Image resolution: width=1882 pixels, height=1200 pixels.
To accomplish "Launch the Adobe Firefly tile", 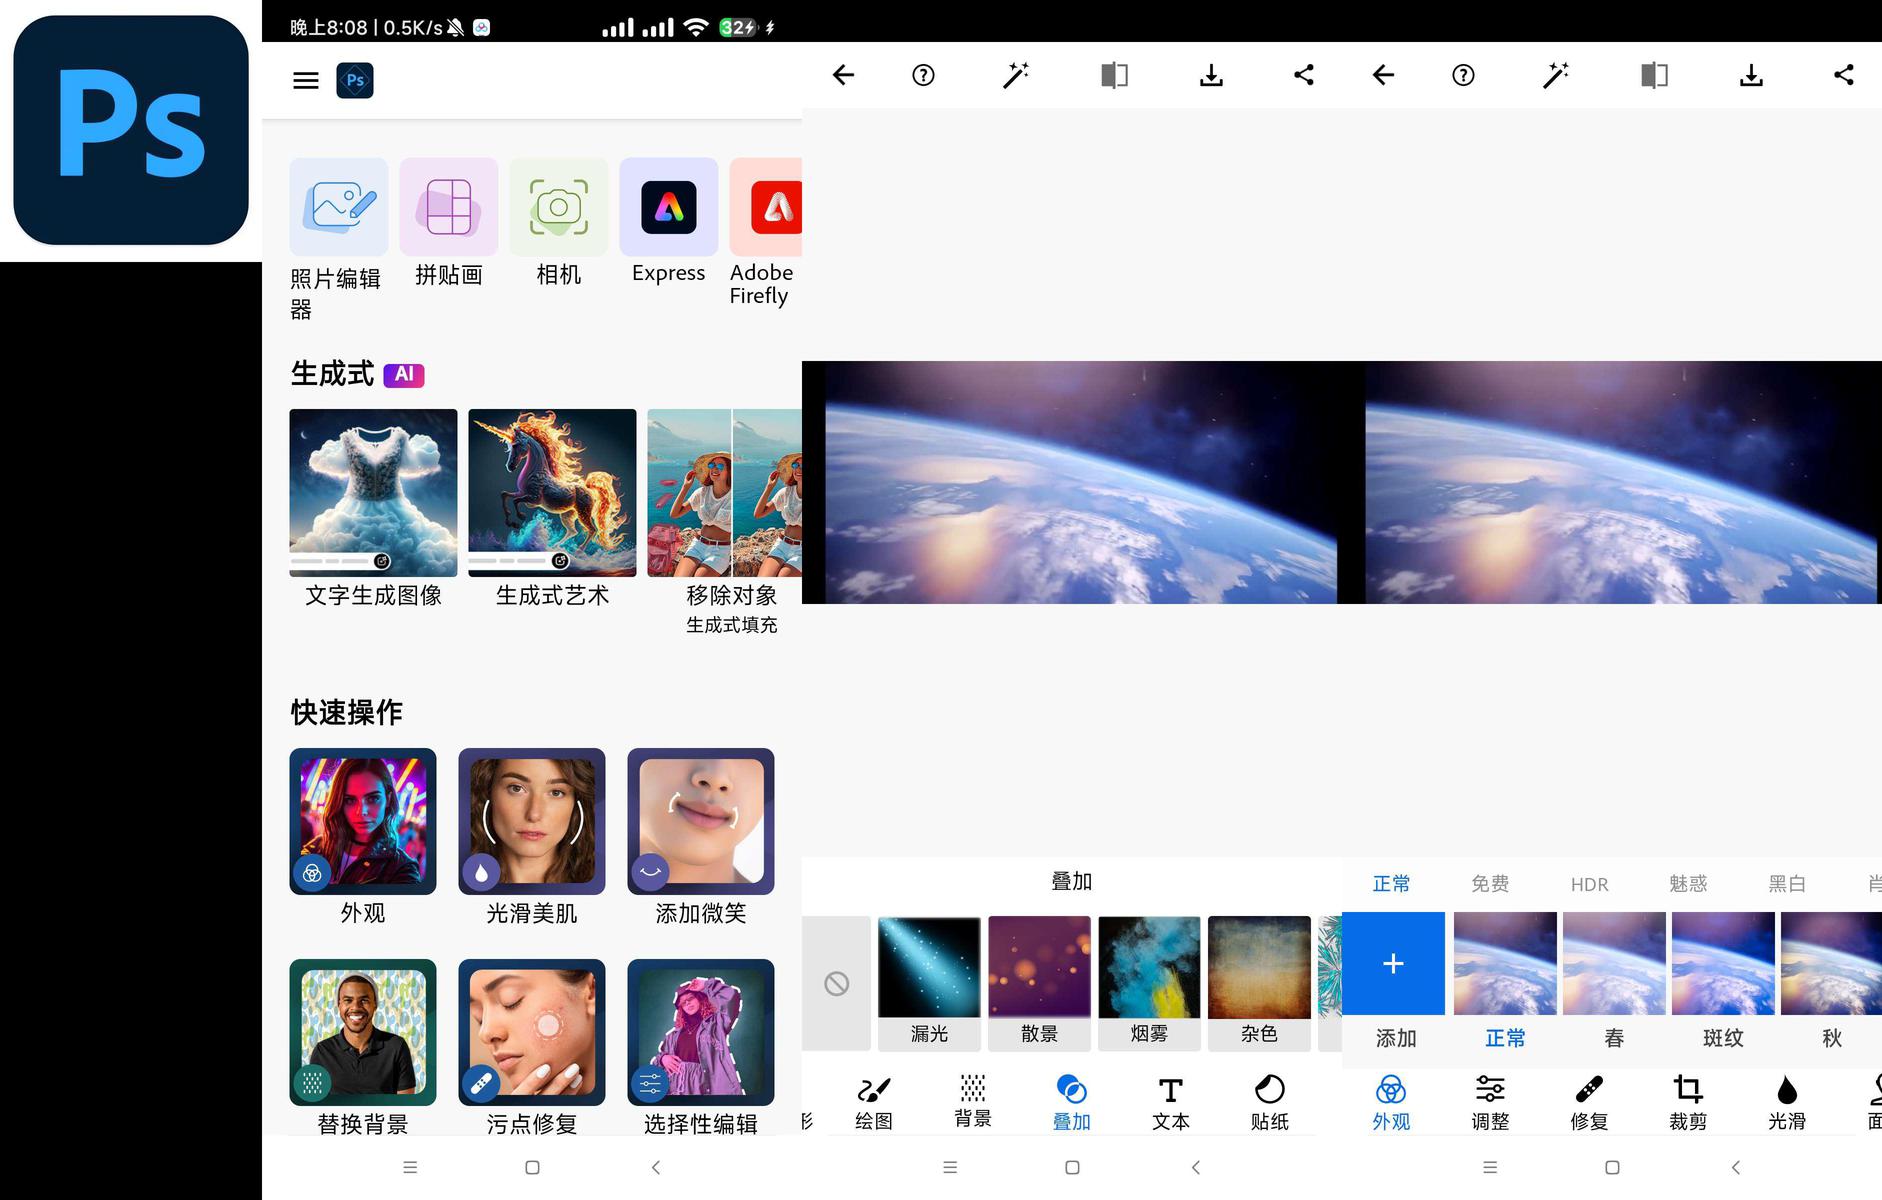I will (x=766, y=207).
